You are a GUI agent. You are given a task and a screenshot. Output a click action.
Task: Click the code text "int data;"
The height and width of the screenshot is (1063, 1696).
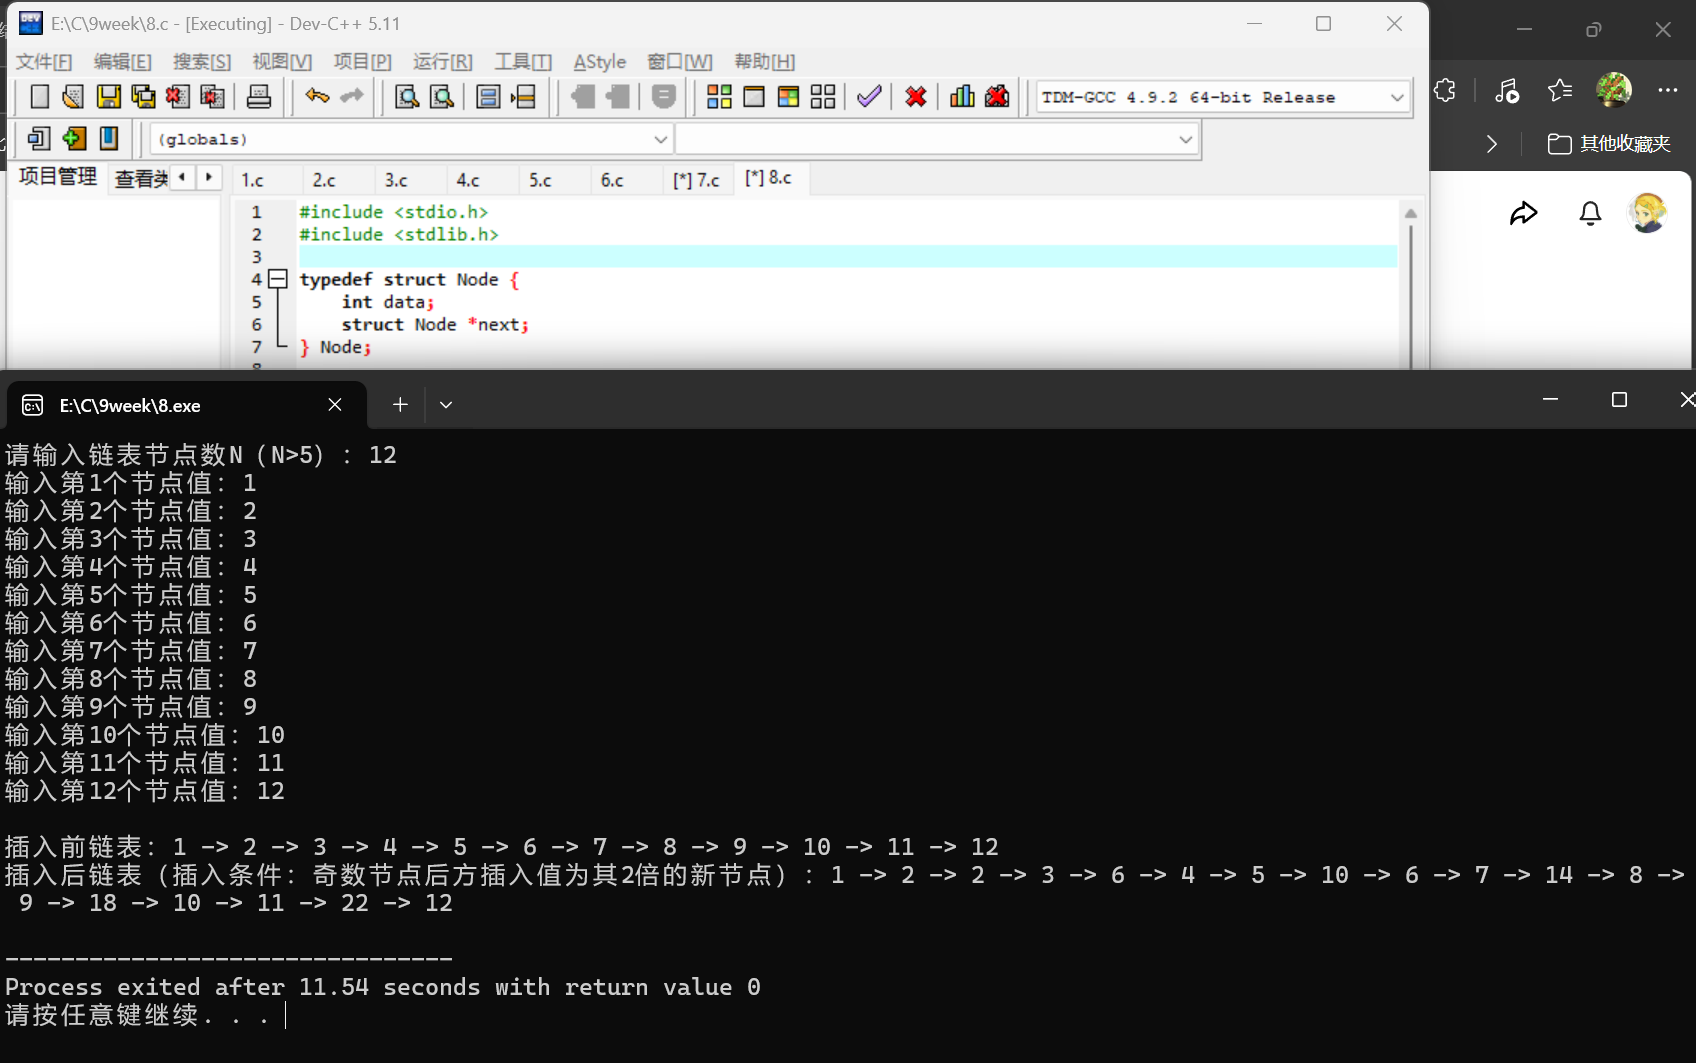(x=388, y=302)
